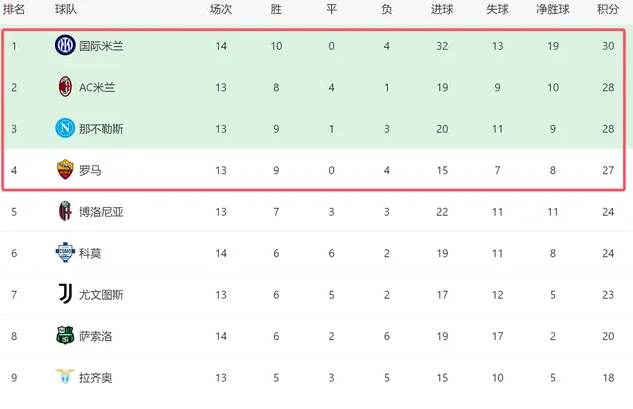Click the Napoli club crest
Image resolution: width=633 pixels, height=409 pixels.
(65, 128)
